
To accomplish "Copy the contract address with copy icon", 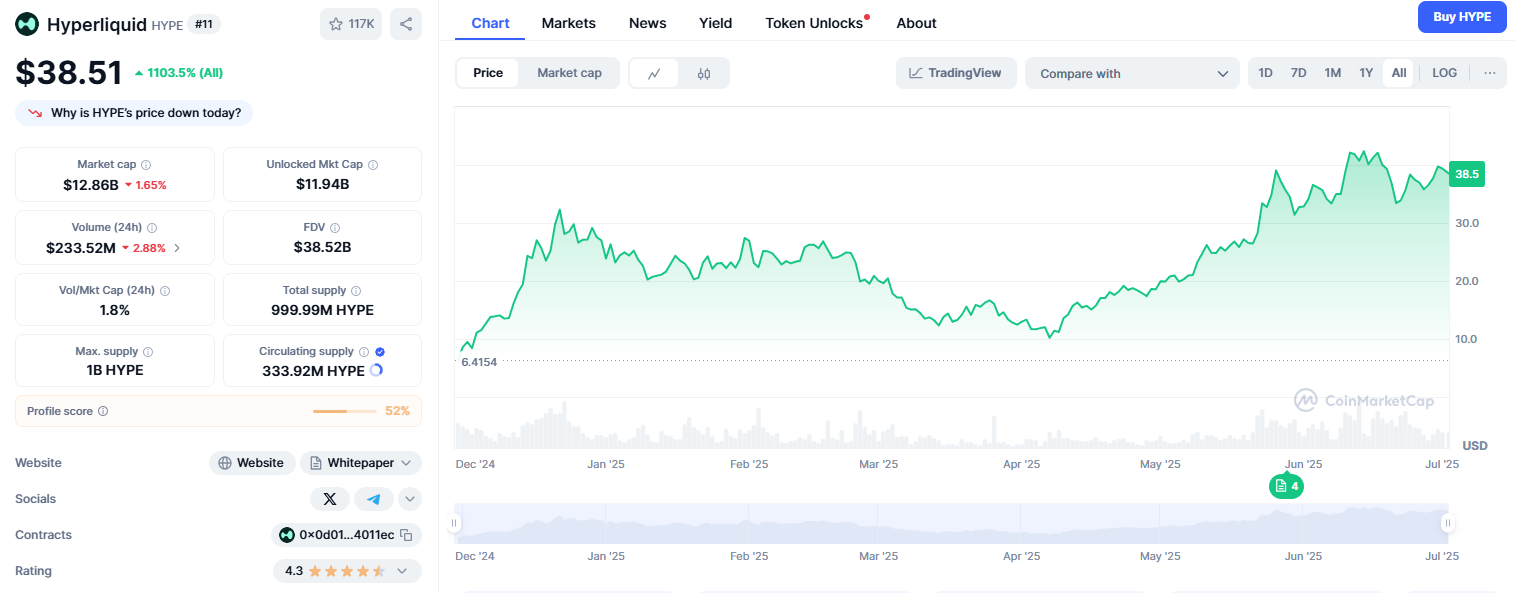I will point(404,534).
